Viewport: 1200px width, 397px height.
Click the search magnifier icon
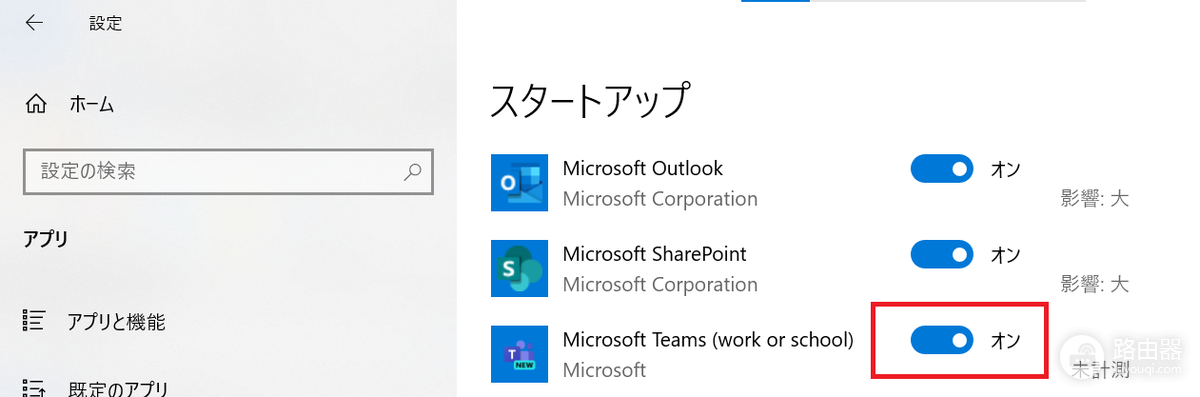412,172
